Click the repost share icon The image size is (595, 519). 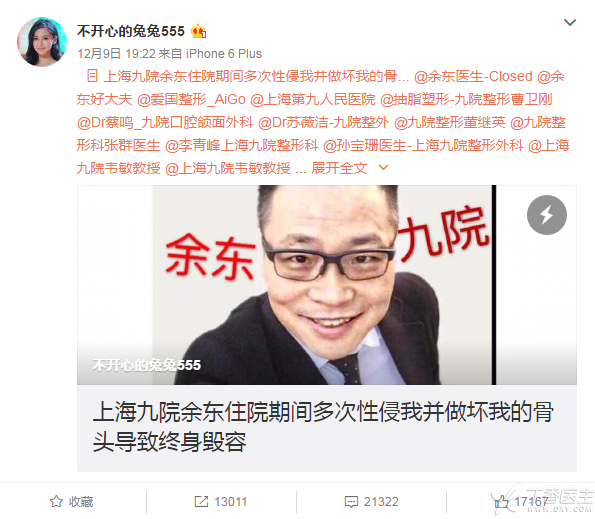(x=201, y=501)
